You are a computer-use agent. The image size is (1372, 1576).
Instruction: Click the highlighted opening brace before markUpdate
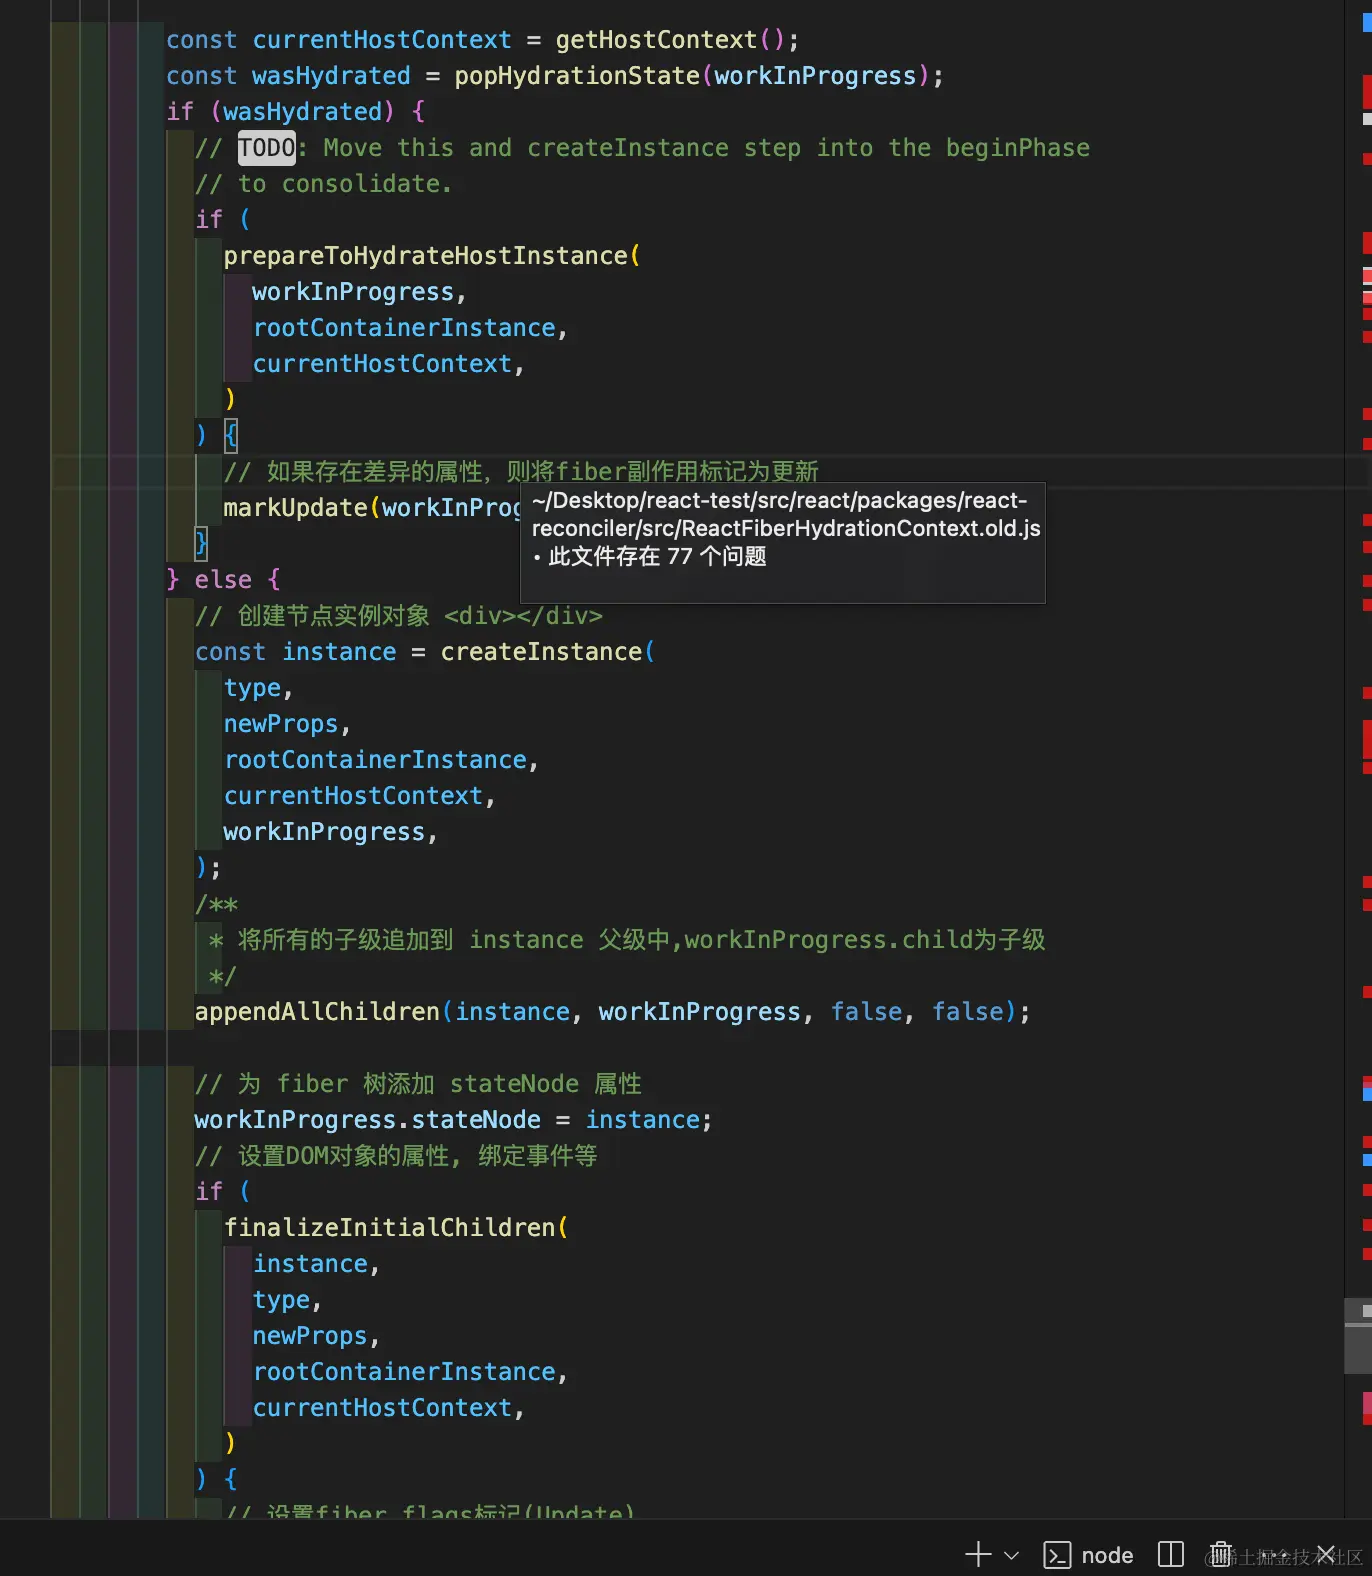pos(231,435)
